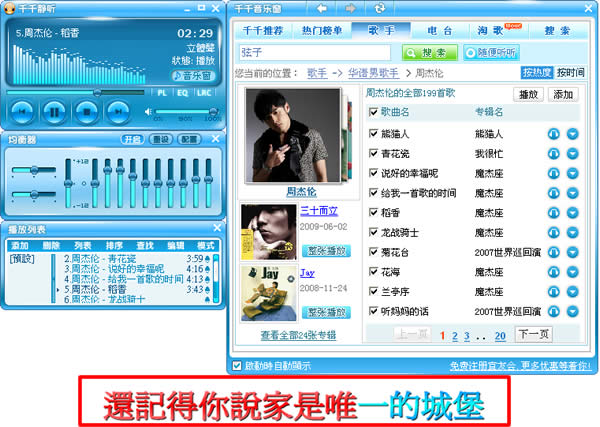Select playlist song 2.周杰伦 - 青花瓷
600x427 pixels.
pyautogui.click(x=137, y=259)
